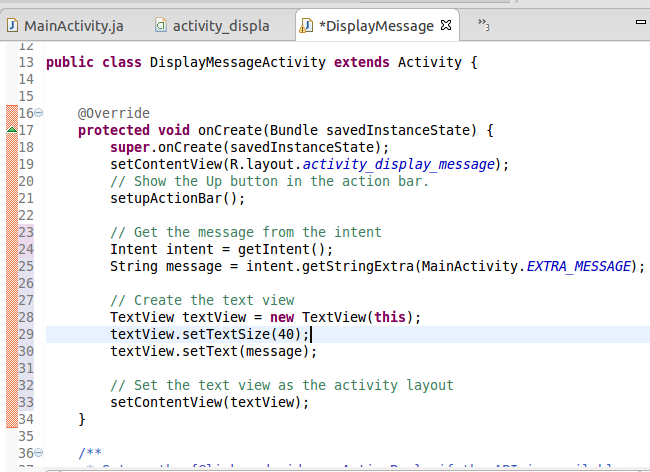The image size is (650, 472).
Task: Click the EXTRA_MESSAGE constant
Action: 578,266
